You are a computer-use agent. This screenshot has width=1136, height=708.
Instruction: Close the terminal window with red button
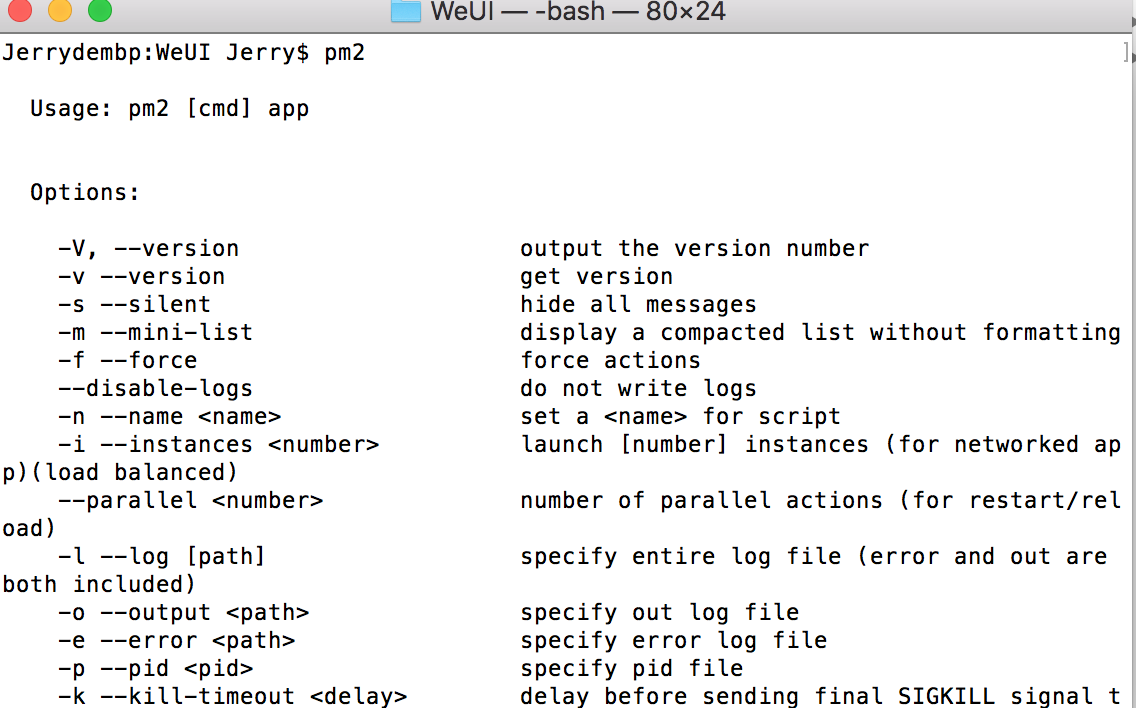(x=20, y=11)
